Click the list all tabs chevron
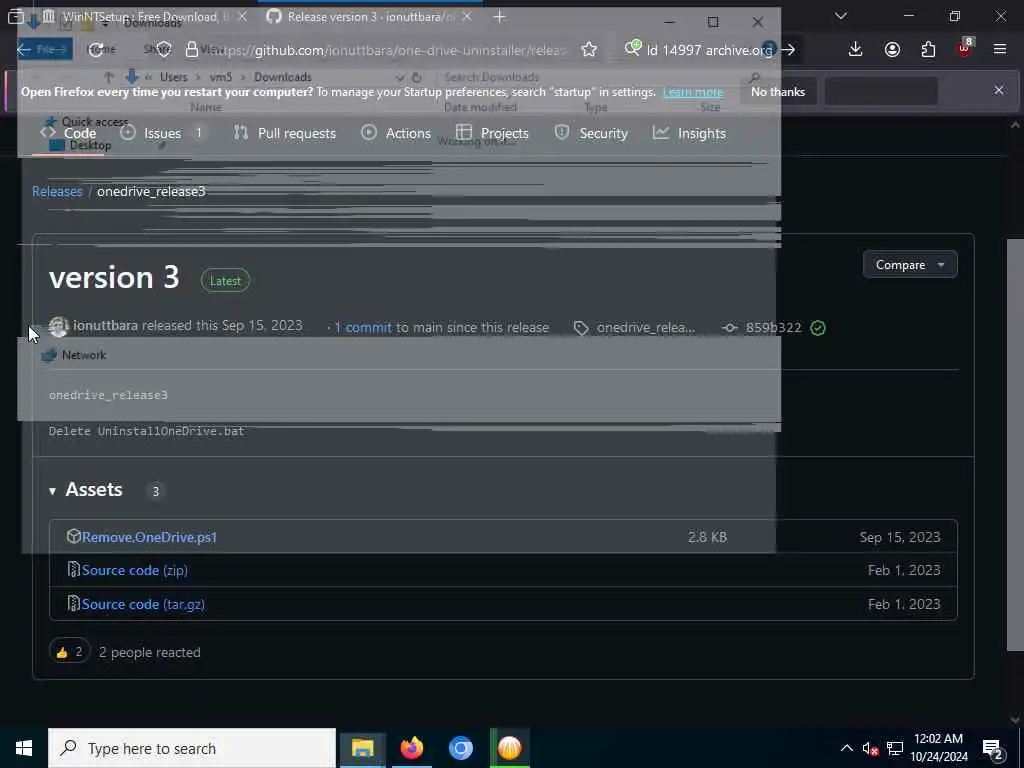 click(841, 16)
